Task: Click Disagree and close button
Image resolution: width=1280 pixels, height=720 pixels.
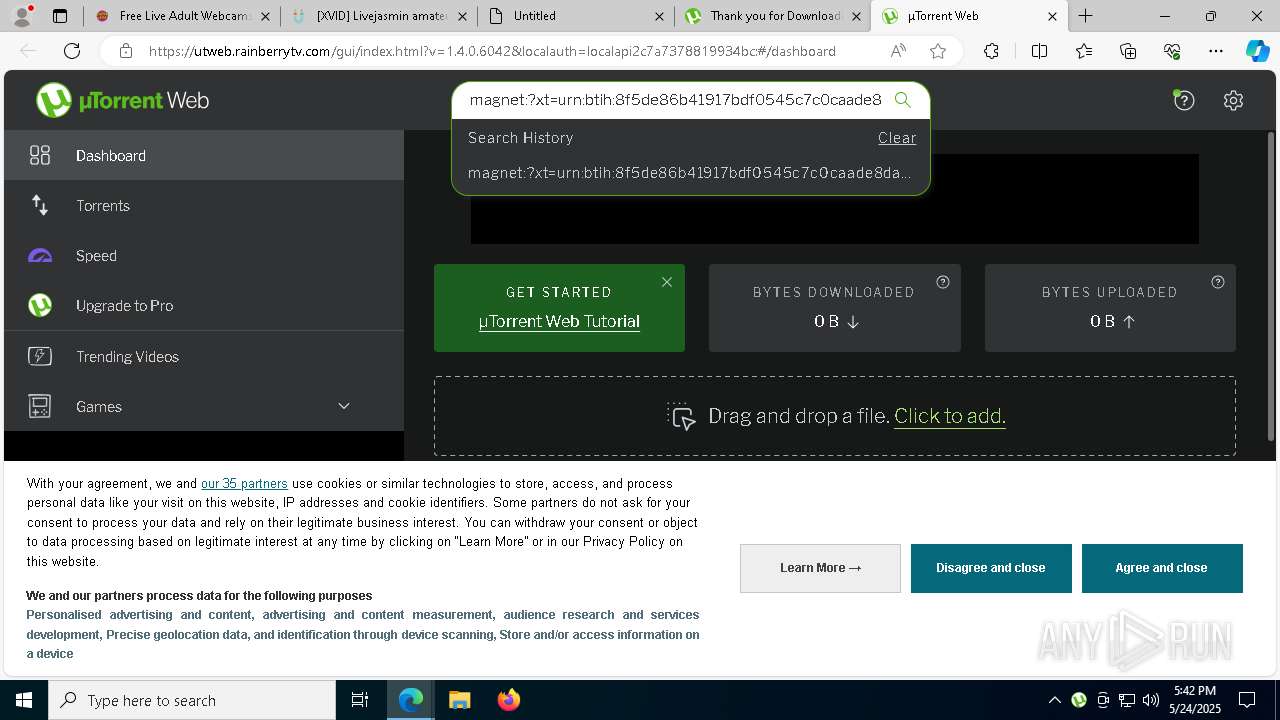Action: coord(991,568)
